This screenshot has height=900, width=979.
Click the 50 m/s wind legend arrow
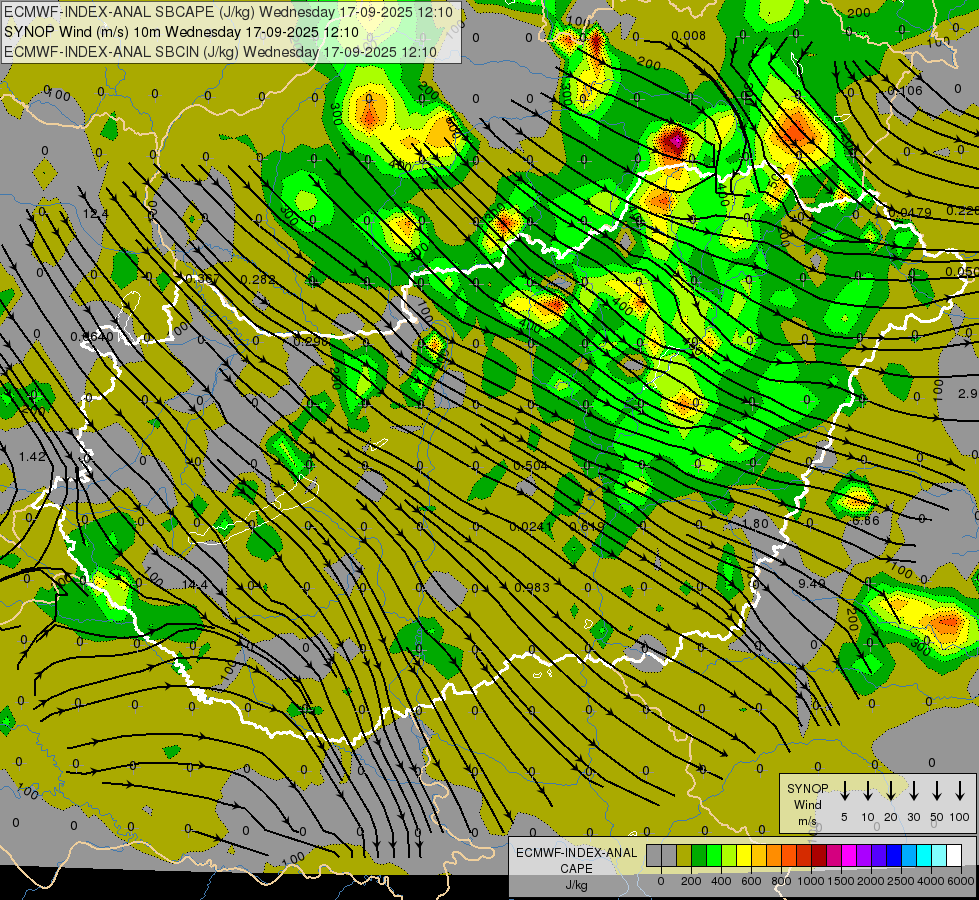click(937, 791)
